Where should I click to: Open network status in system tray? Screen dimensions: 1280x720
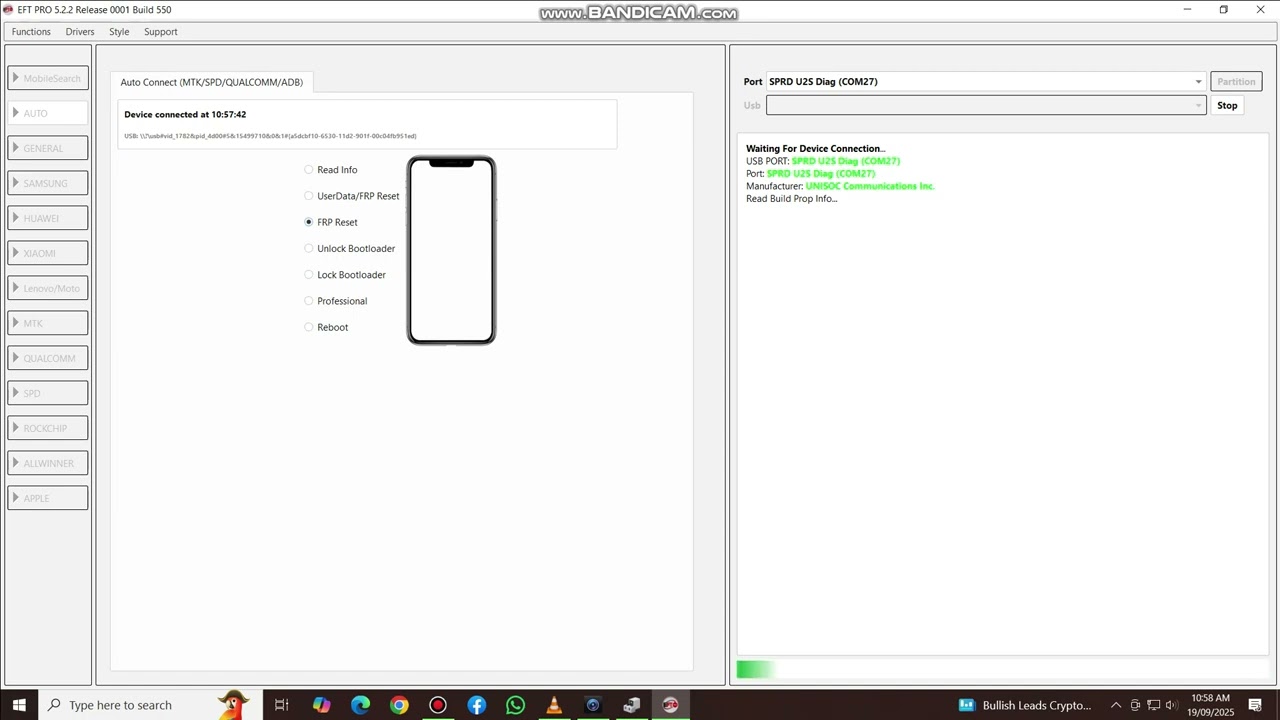point(1154,705)
